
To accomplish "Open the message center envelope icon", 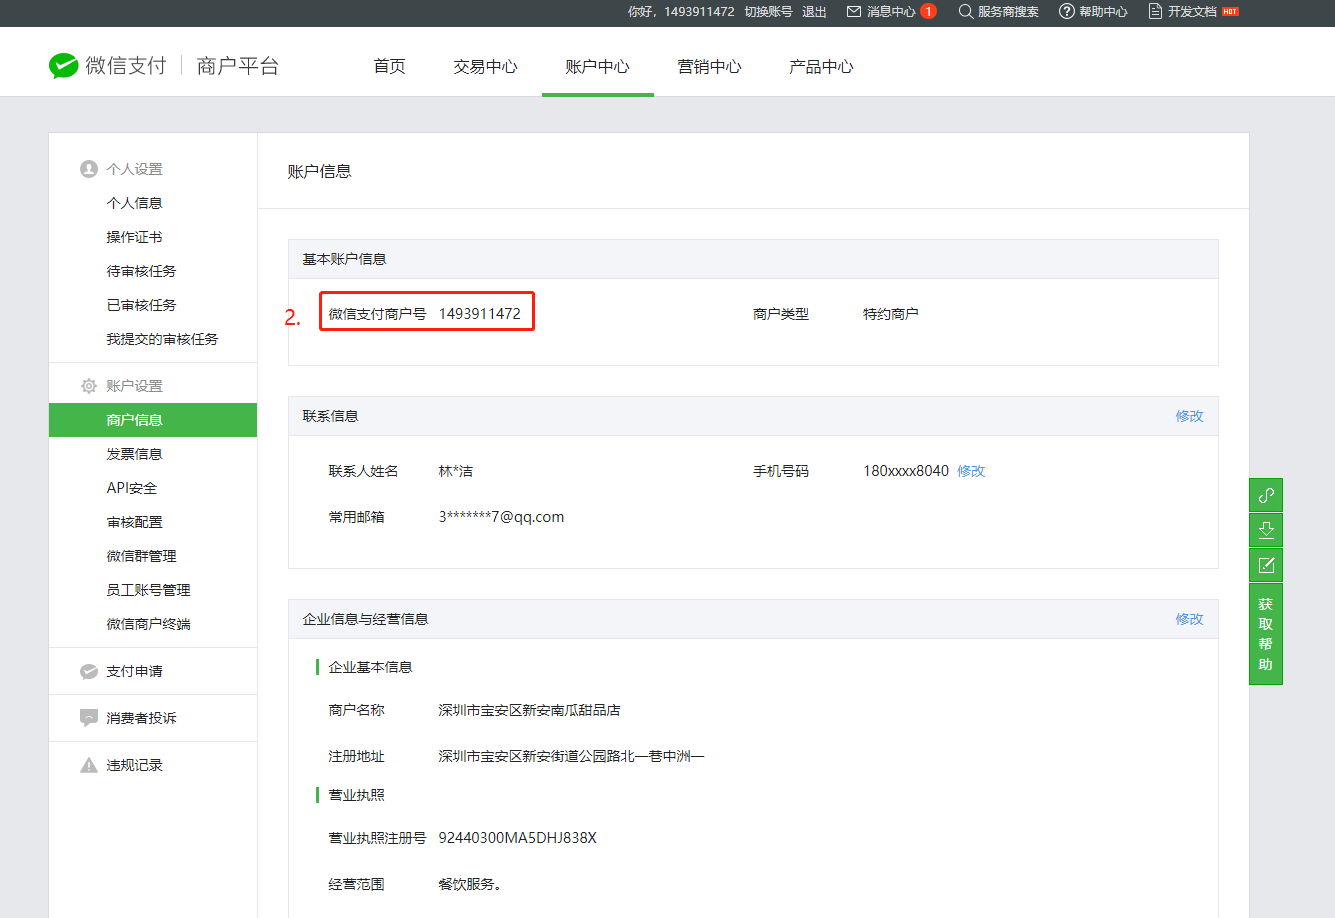I will 853,12.
